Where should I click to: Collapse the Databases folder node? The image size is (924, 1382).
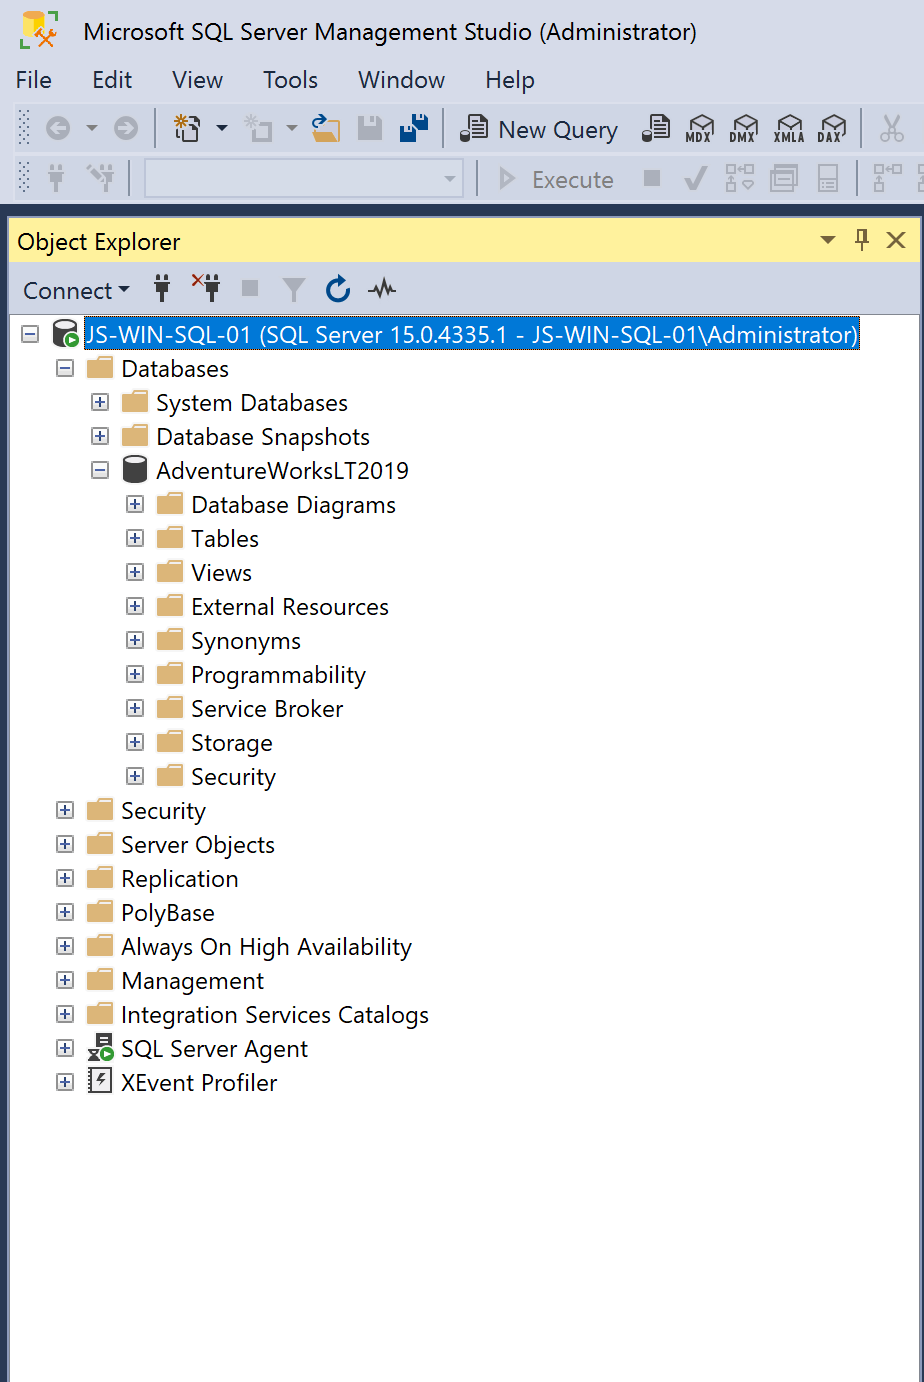pos(65,368)
